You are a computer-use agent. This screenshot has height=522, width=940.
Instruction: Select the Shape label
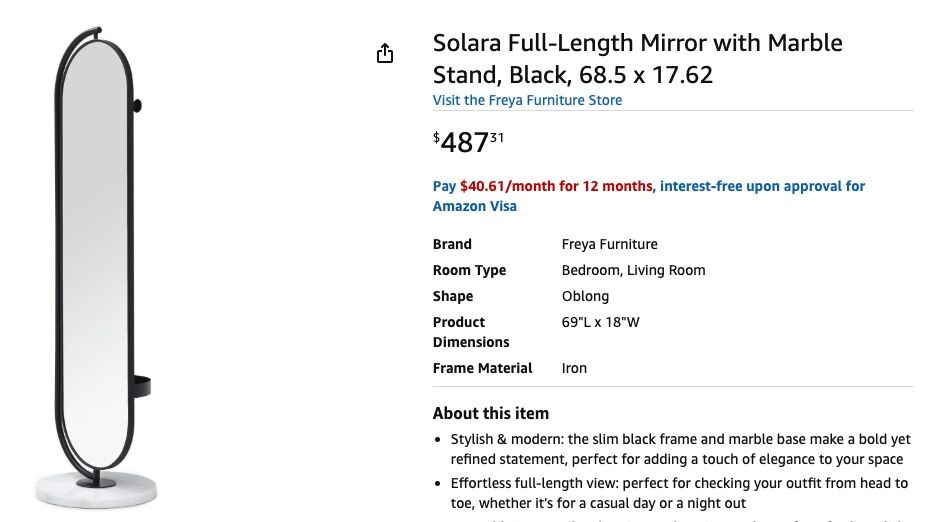tap(453, 296)
